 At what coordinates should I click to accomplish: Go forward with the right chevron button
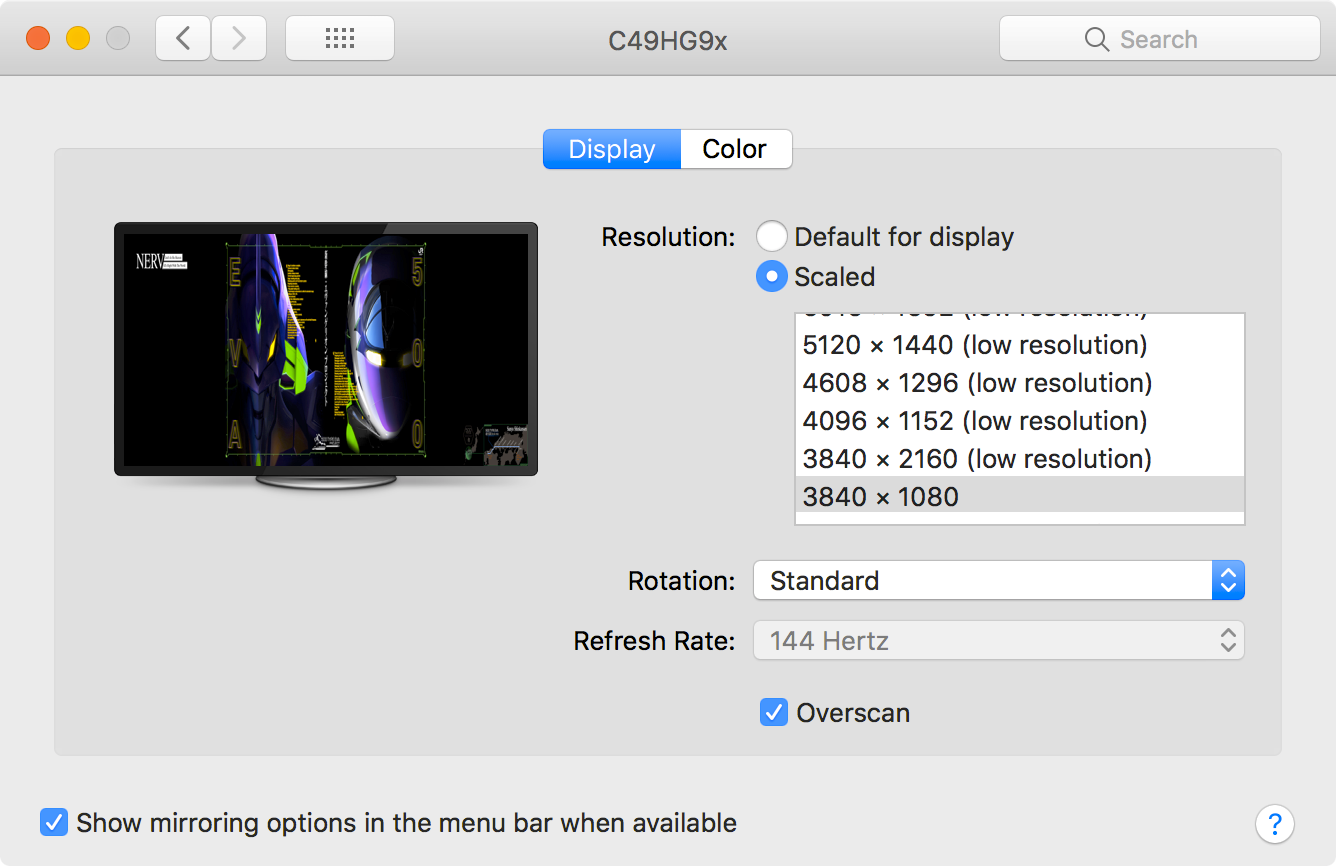(x=239, y=39)
